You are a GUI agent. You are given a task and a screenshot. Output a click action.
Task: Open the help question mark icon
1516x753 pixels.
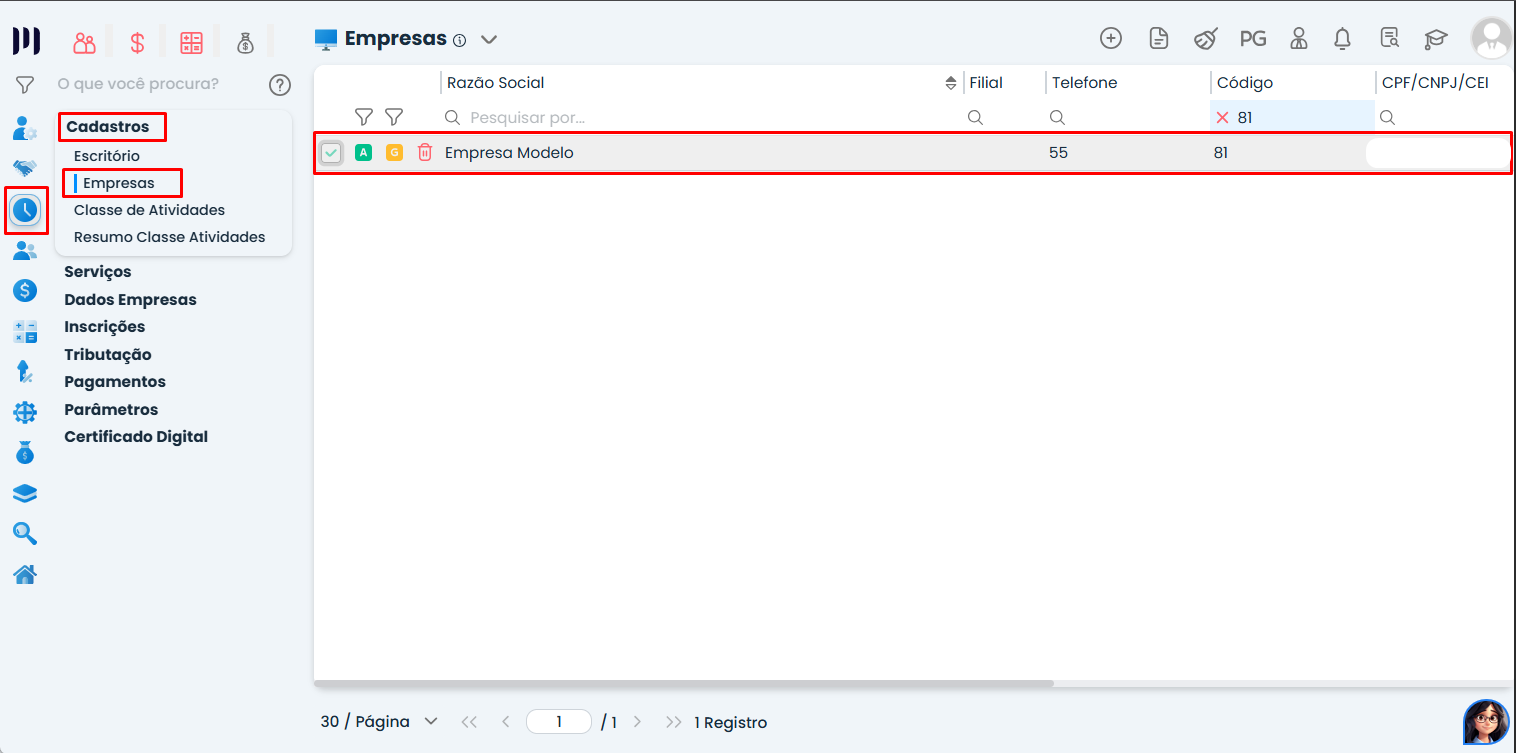(280, 85)
